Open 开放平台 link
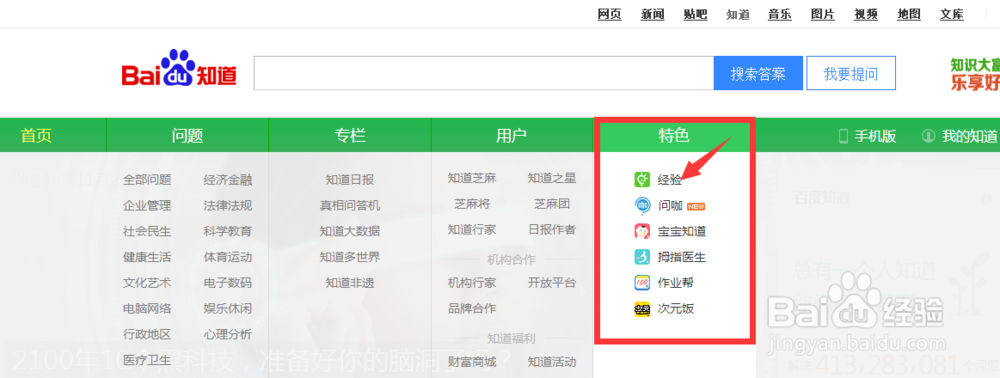Screen dimensions: 1000x378 click(552, 282)
